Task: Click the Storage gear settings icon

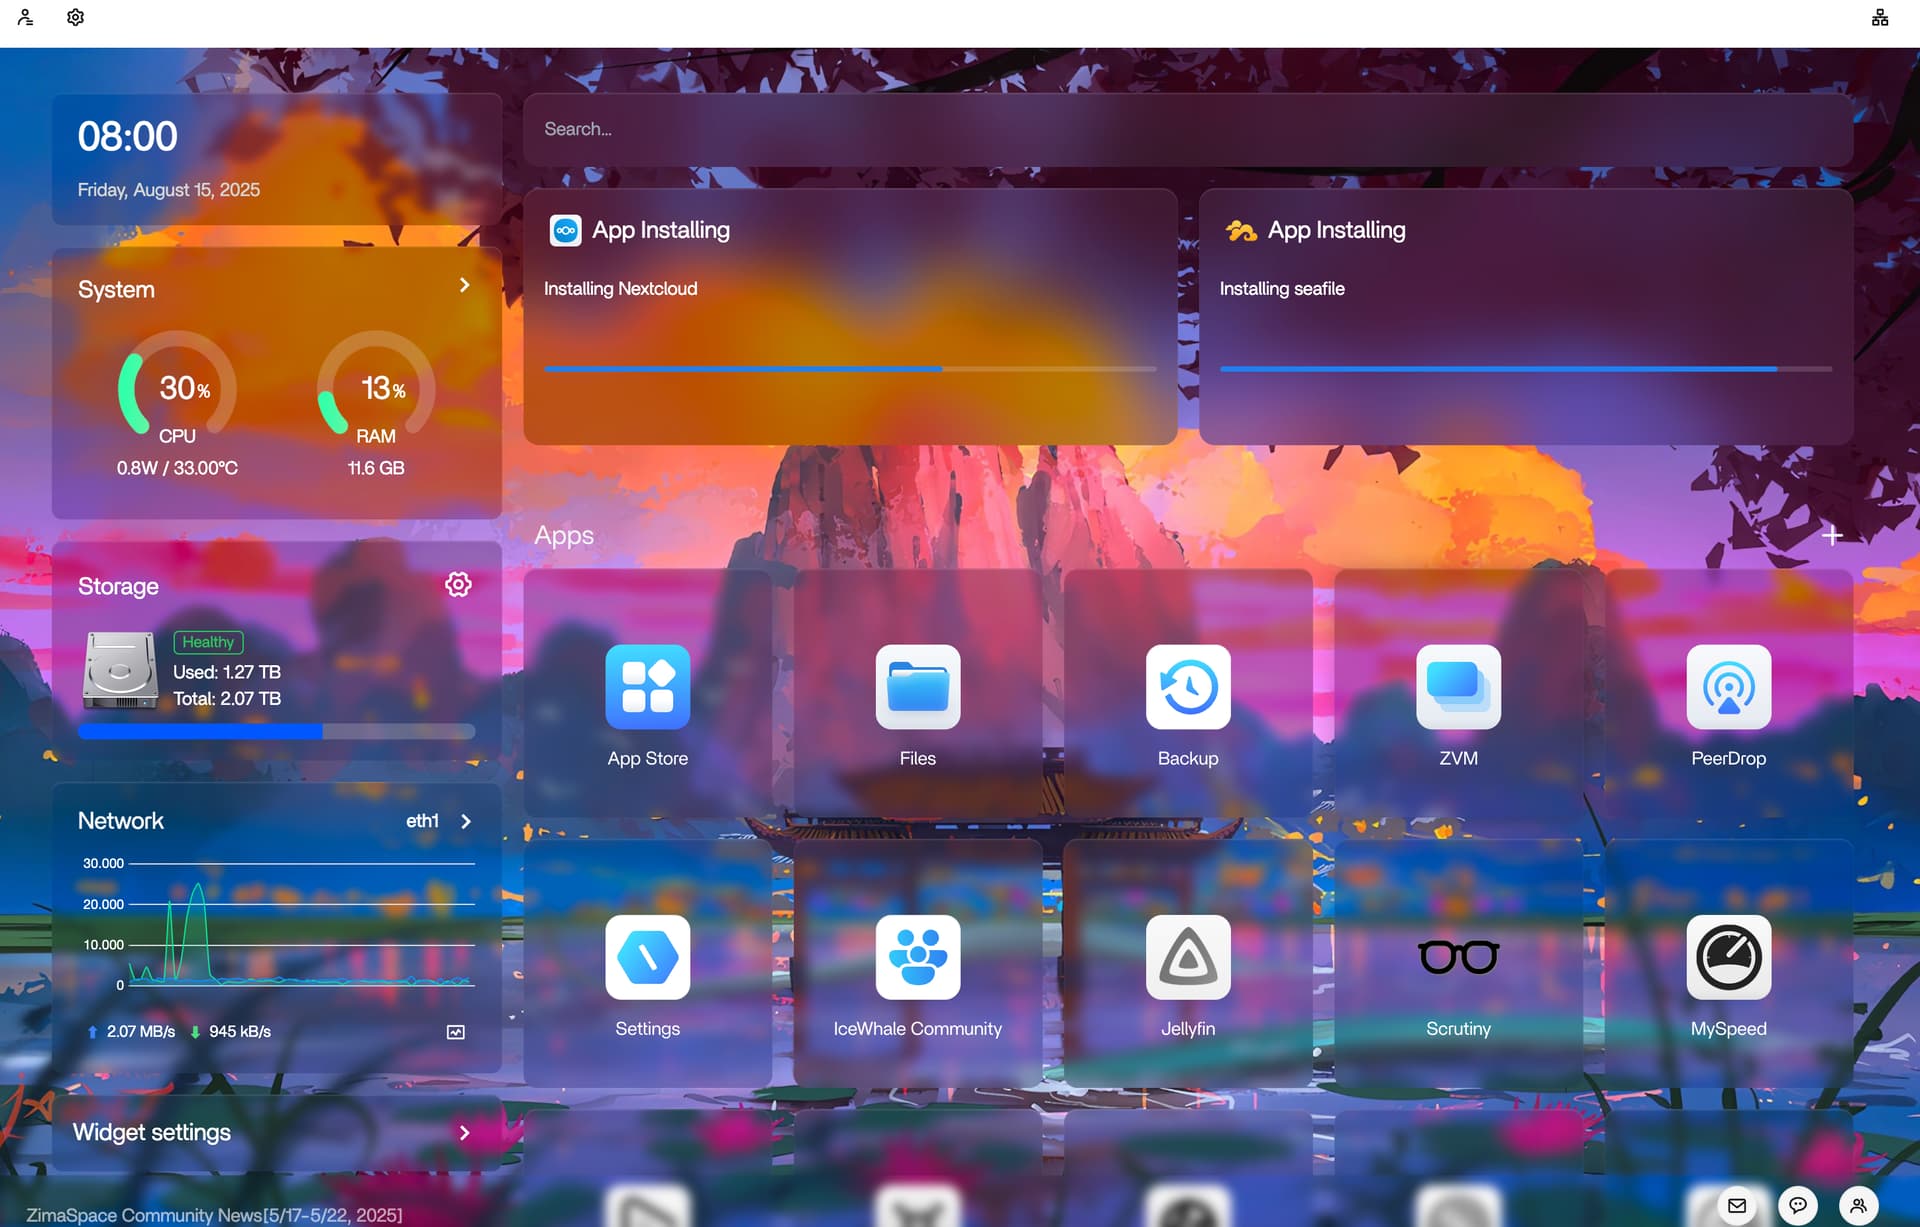Action: pyautogui.click(x=458, y=585)
